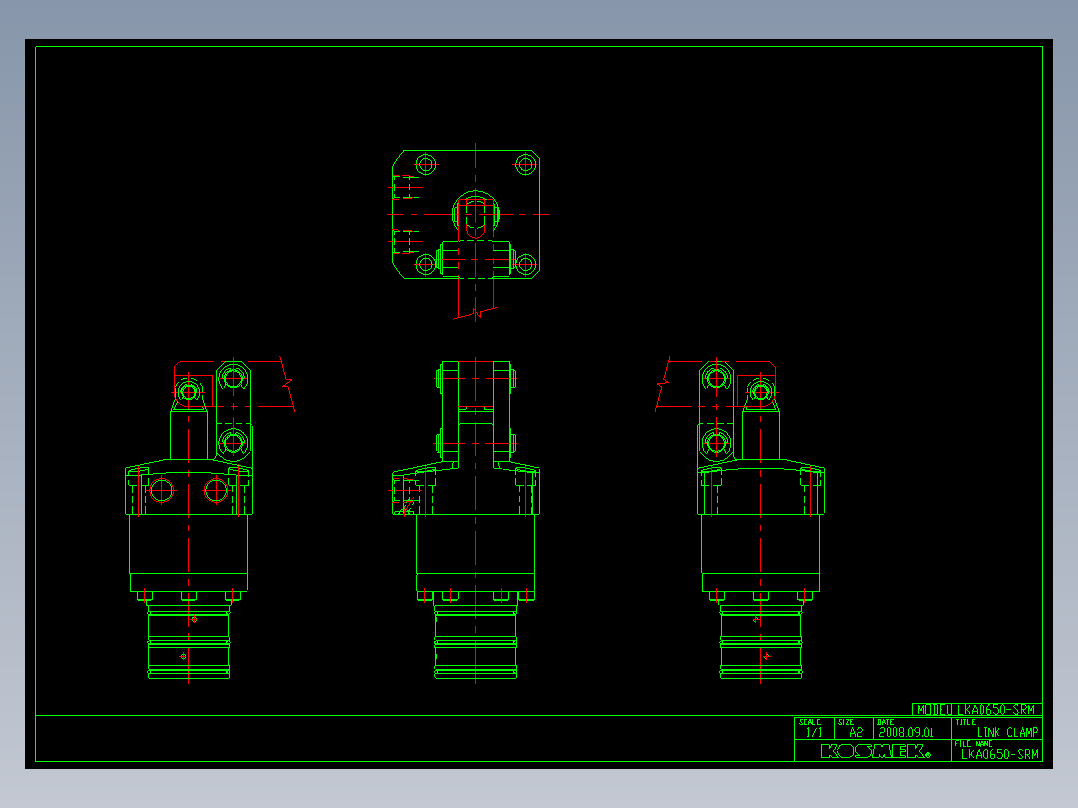Image resolution: width=1078 pixels, height=808 pixels.
Task: Select "LKA0650-SRM" in the MODEL row
Action: (x=996, y=710)
